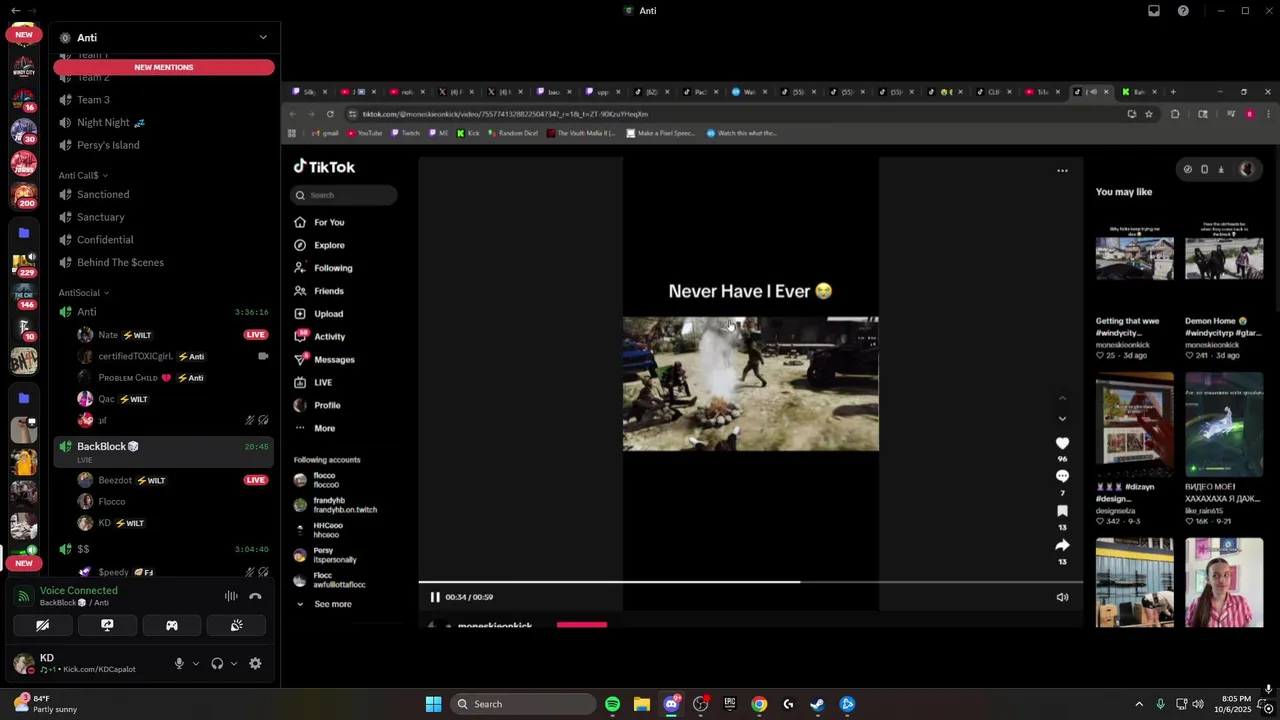
Task: Open the video comments bubble
Action: tap(1062, 477)
